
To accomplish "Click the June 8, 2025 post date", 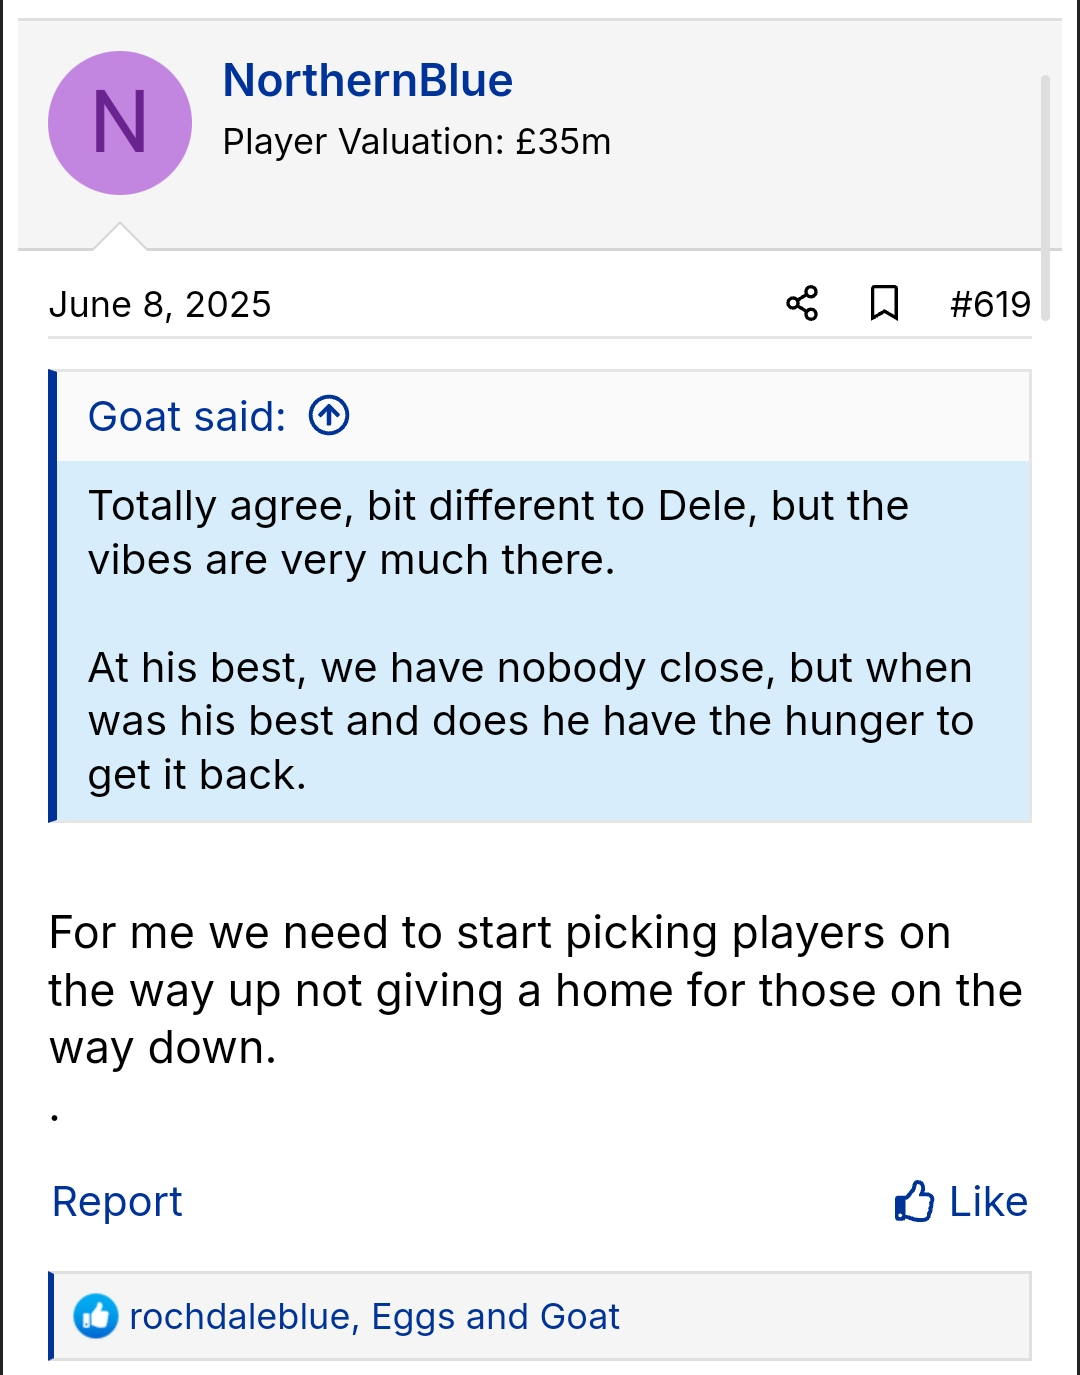I will (x=160, y=304).
